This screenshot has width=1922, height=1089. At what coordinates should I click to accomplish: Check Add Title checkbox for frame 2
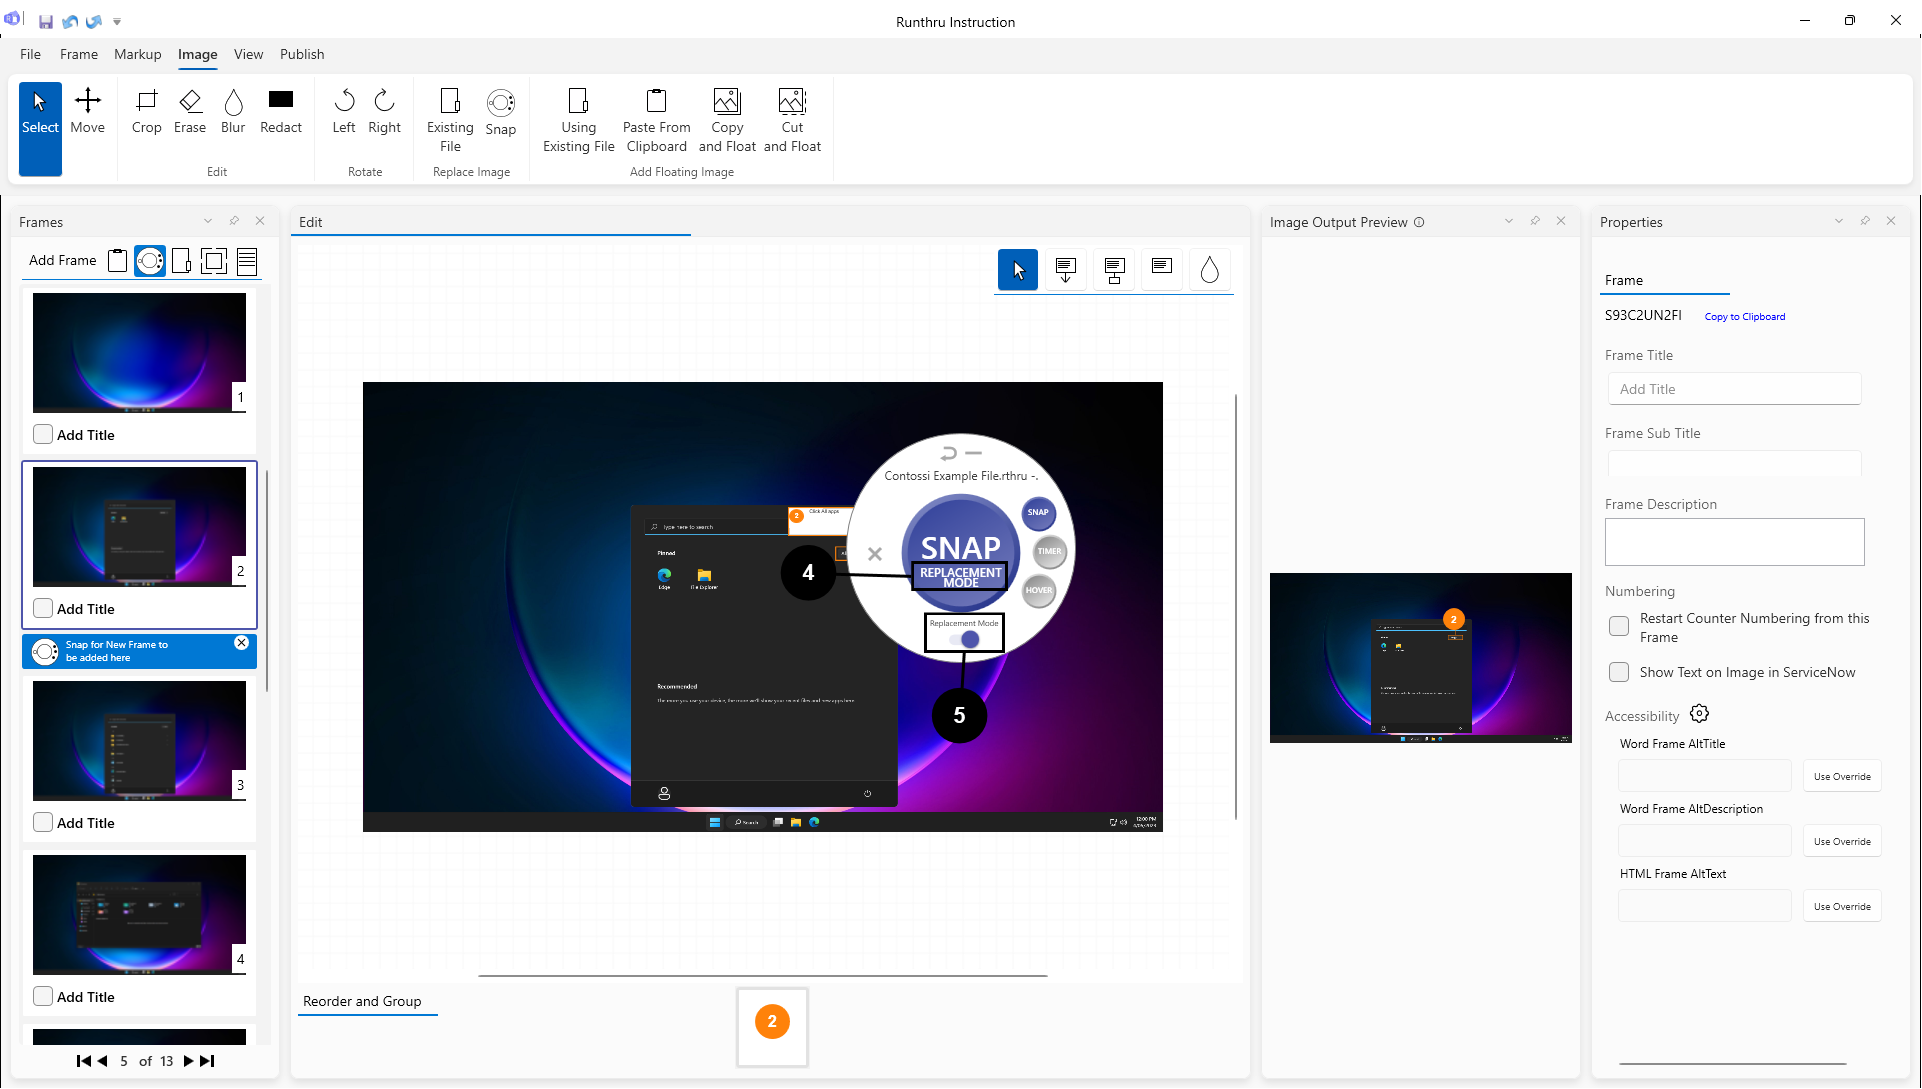pyautogui.click(x=43, y=608)
